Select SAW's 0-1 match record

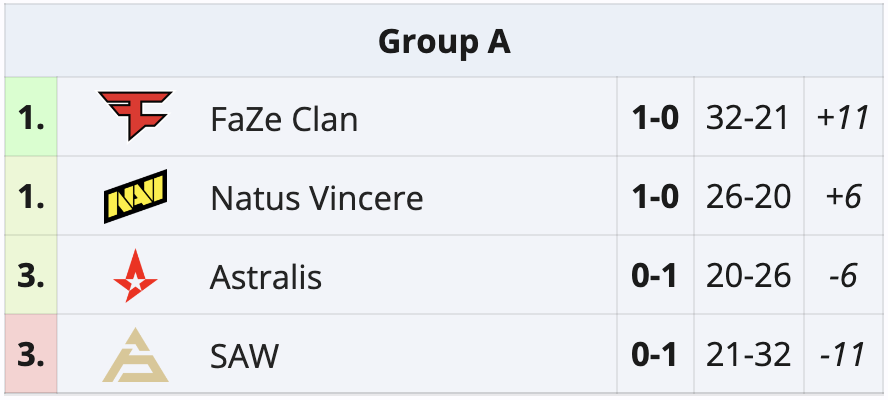pyautogui.click(x=655, y=355)
